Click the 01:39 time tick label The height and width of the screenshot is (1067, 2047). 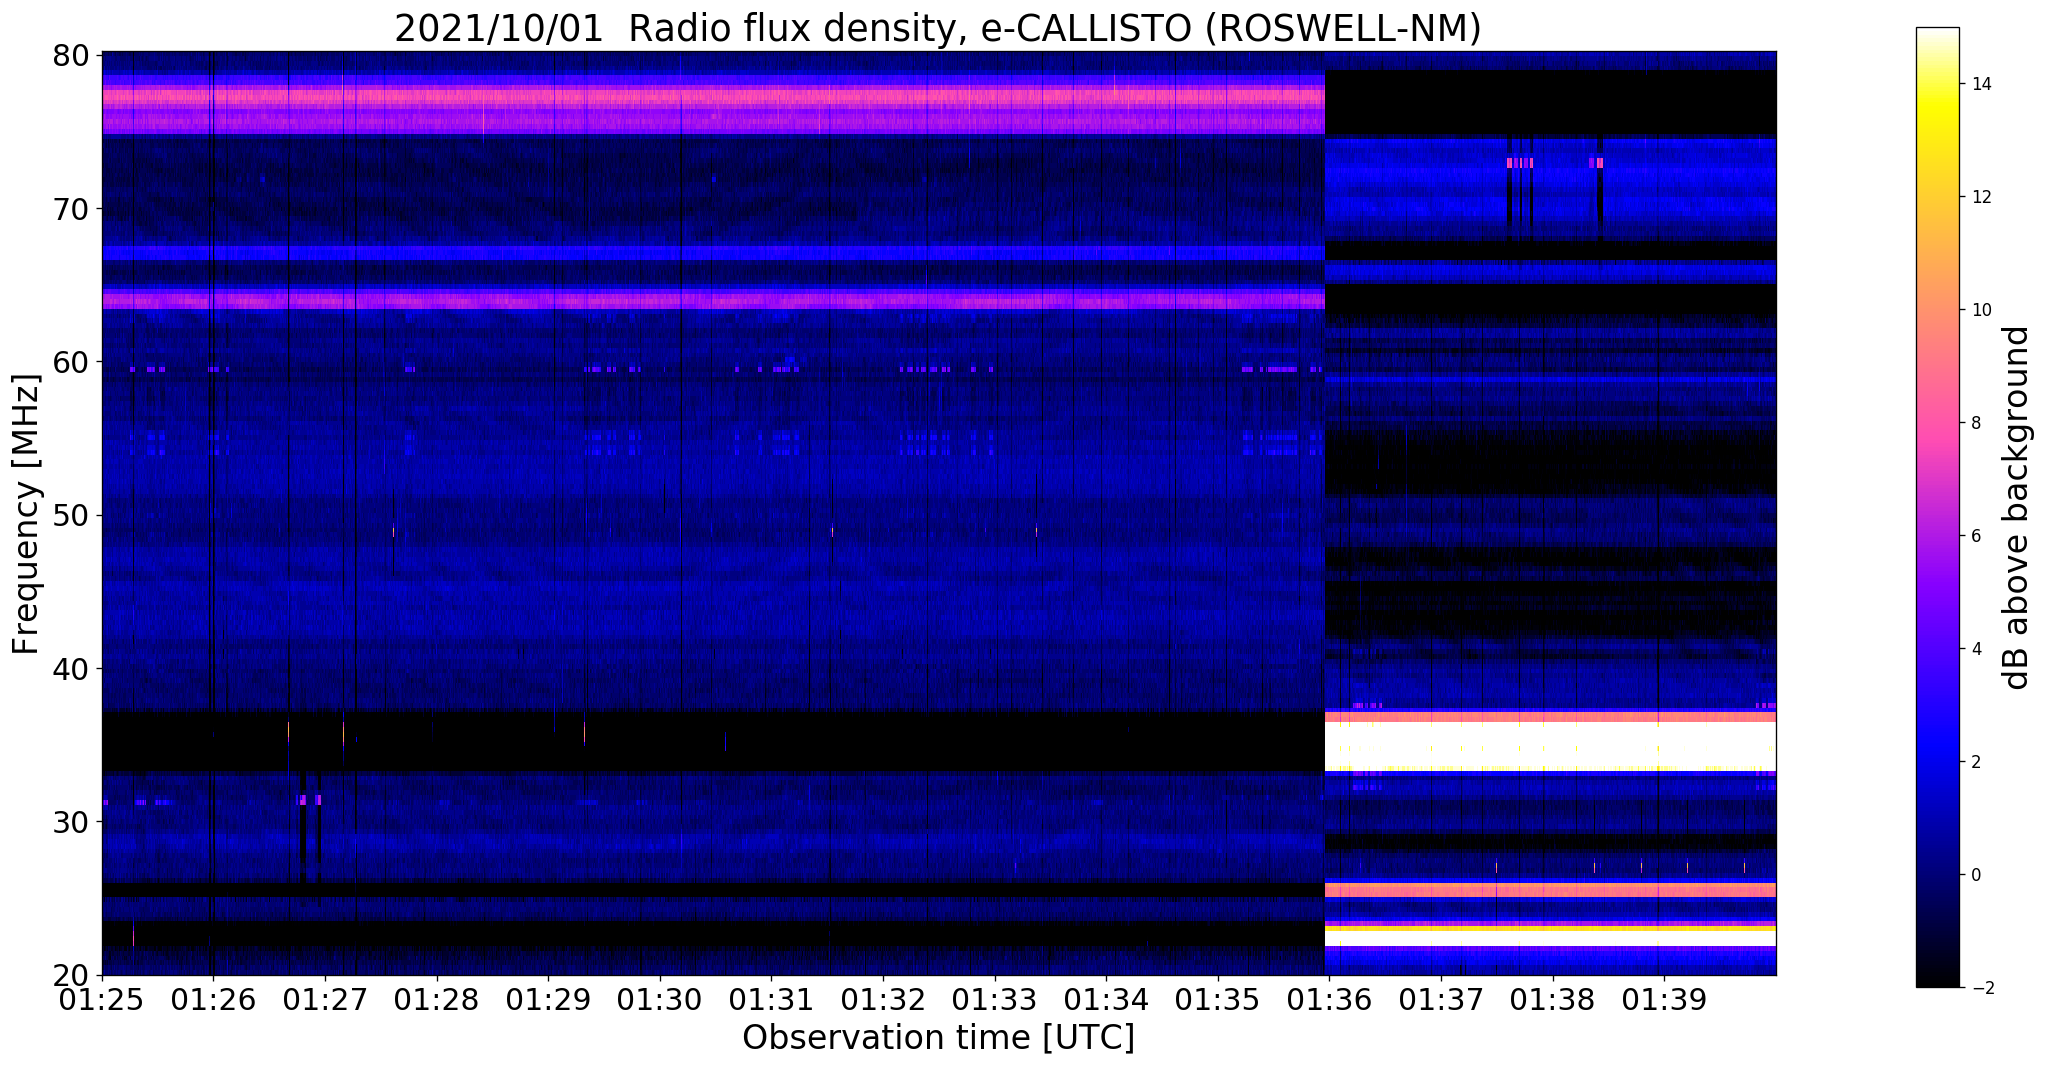click(1664, 998)
